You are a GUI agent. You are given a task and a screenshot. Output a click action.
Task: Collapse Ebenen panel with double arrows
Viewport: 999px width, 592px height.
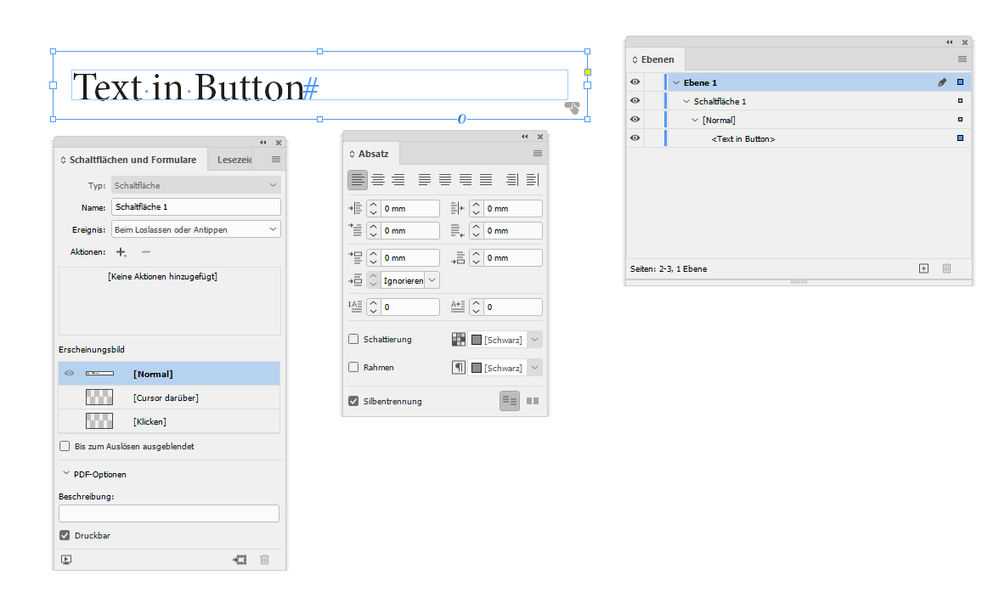click(x=949, y=42)
